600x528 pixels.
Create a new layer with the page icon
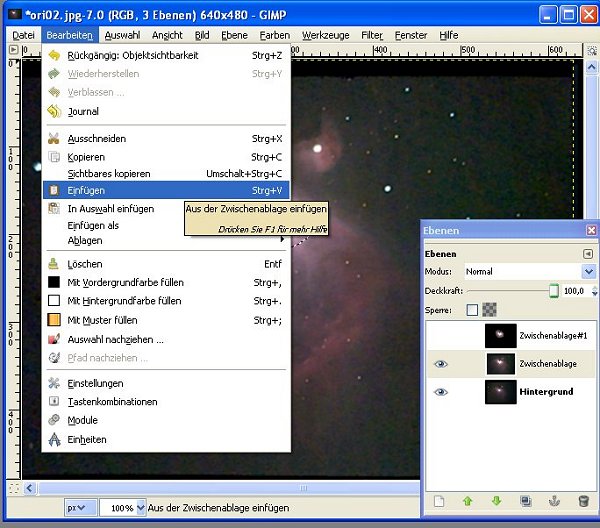(439, 501)
